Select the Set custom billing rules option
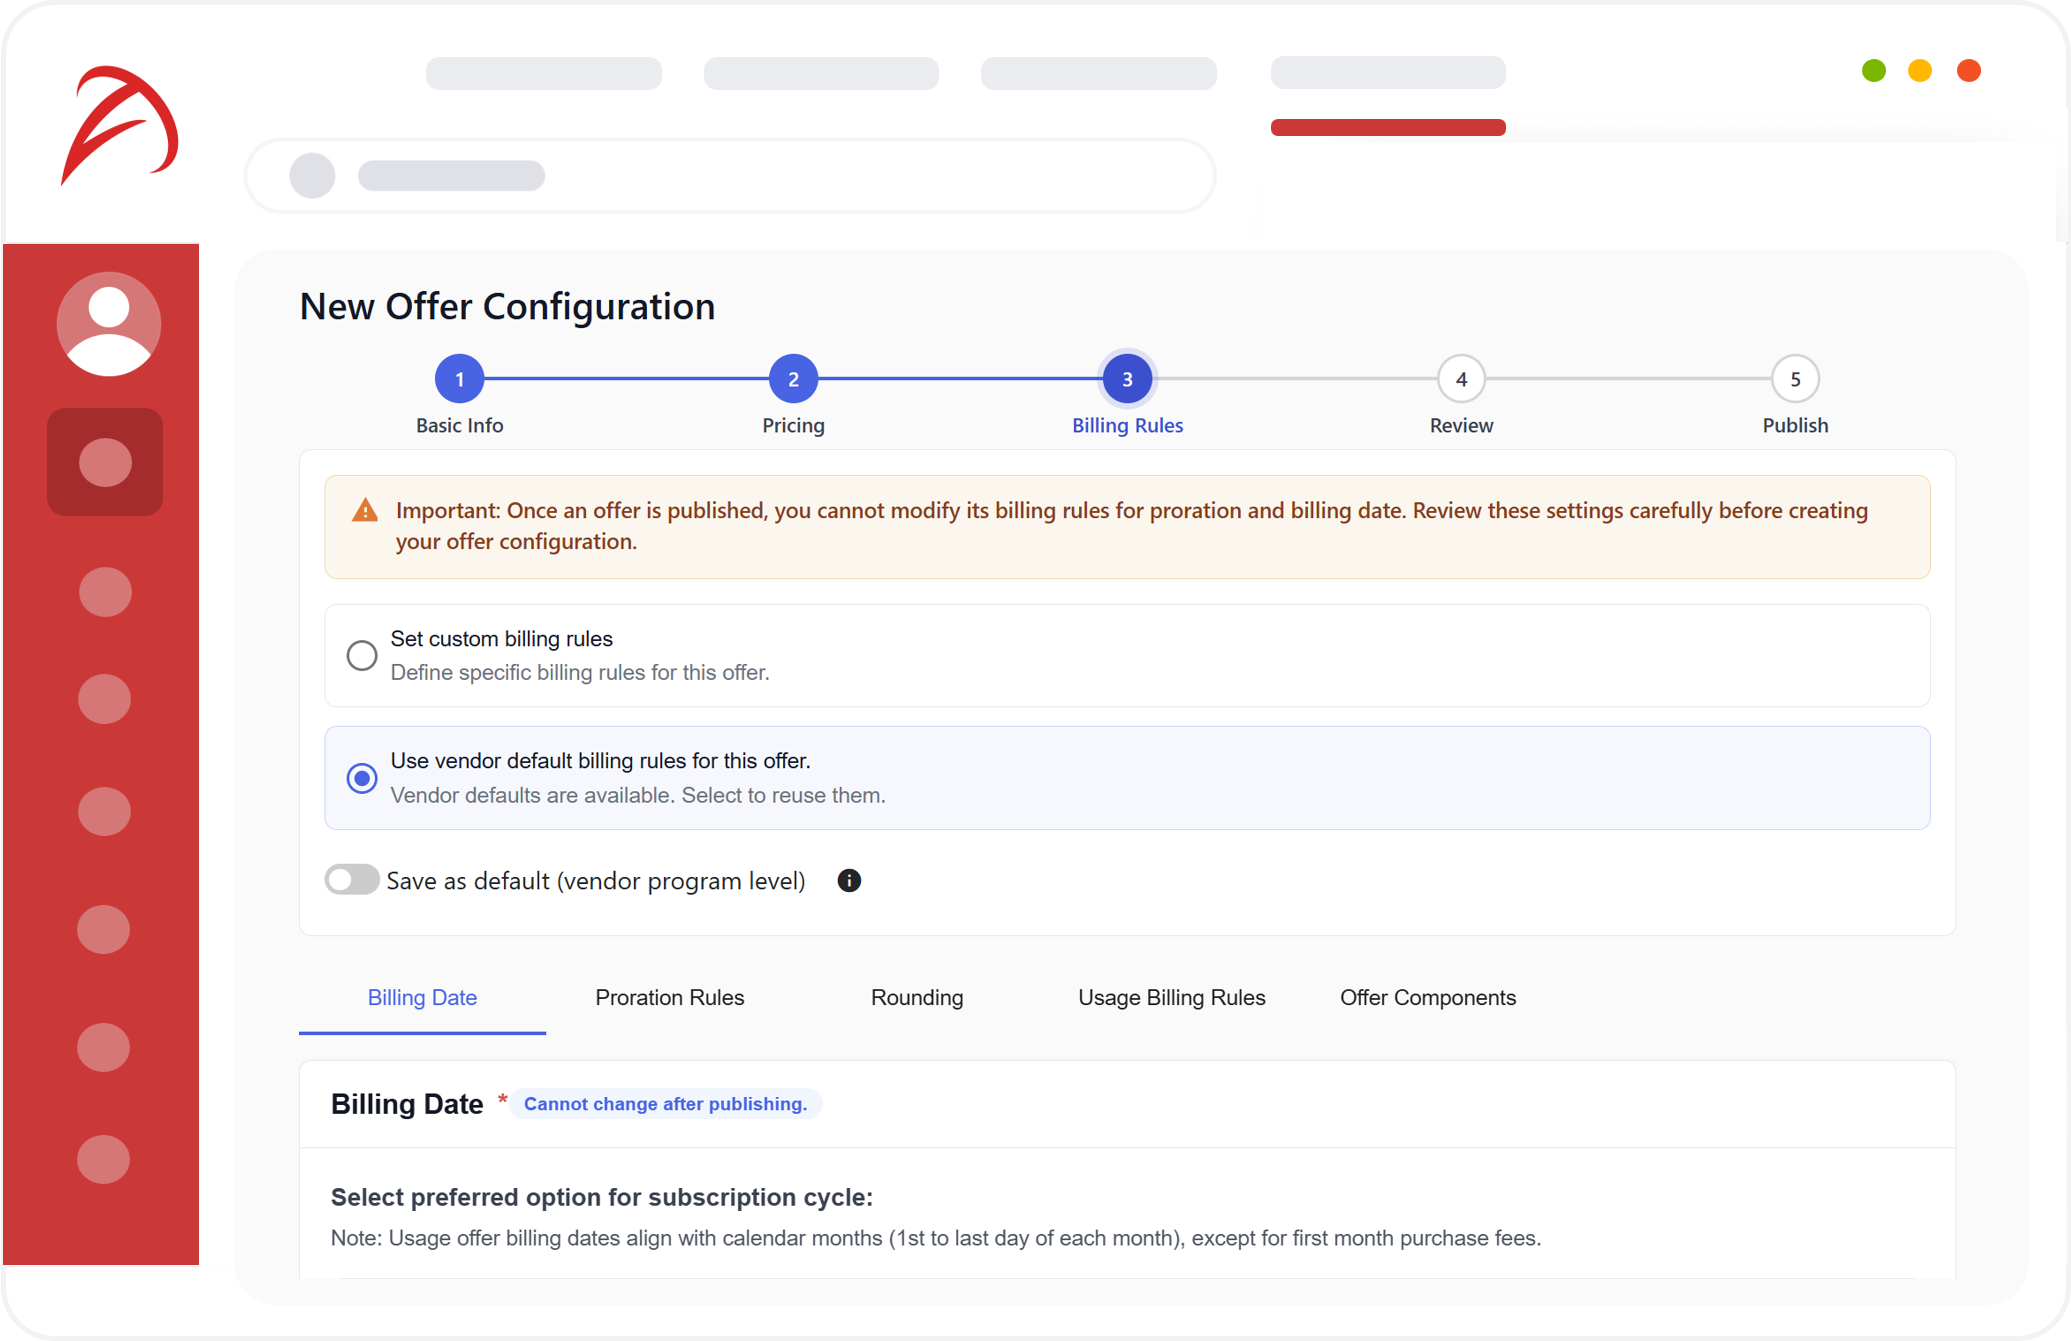 (x=362, y=655)
